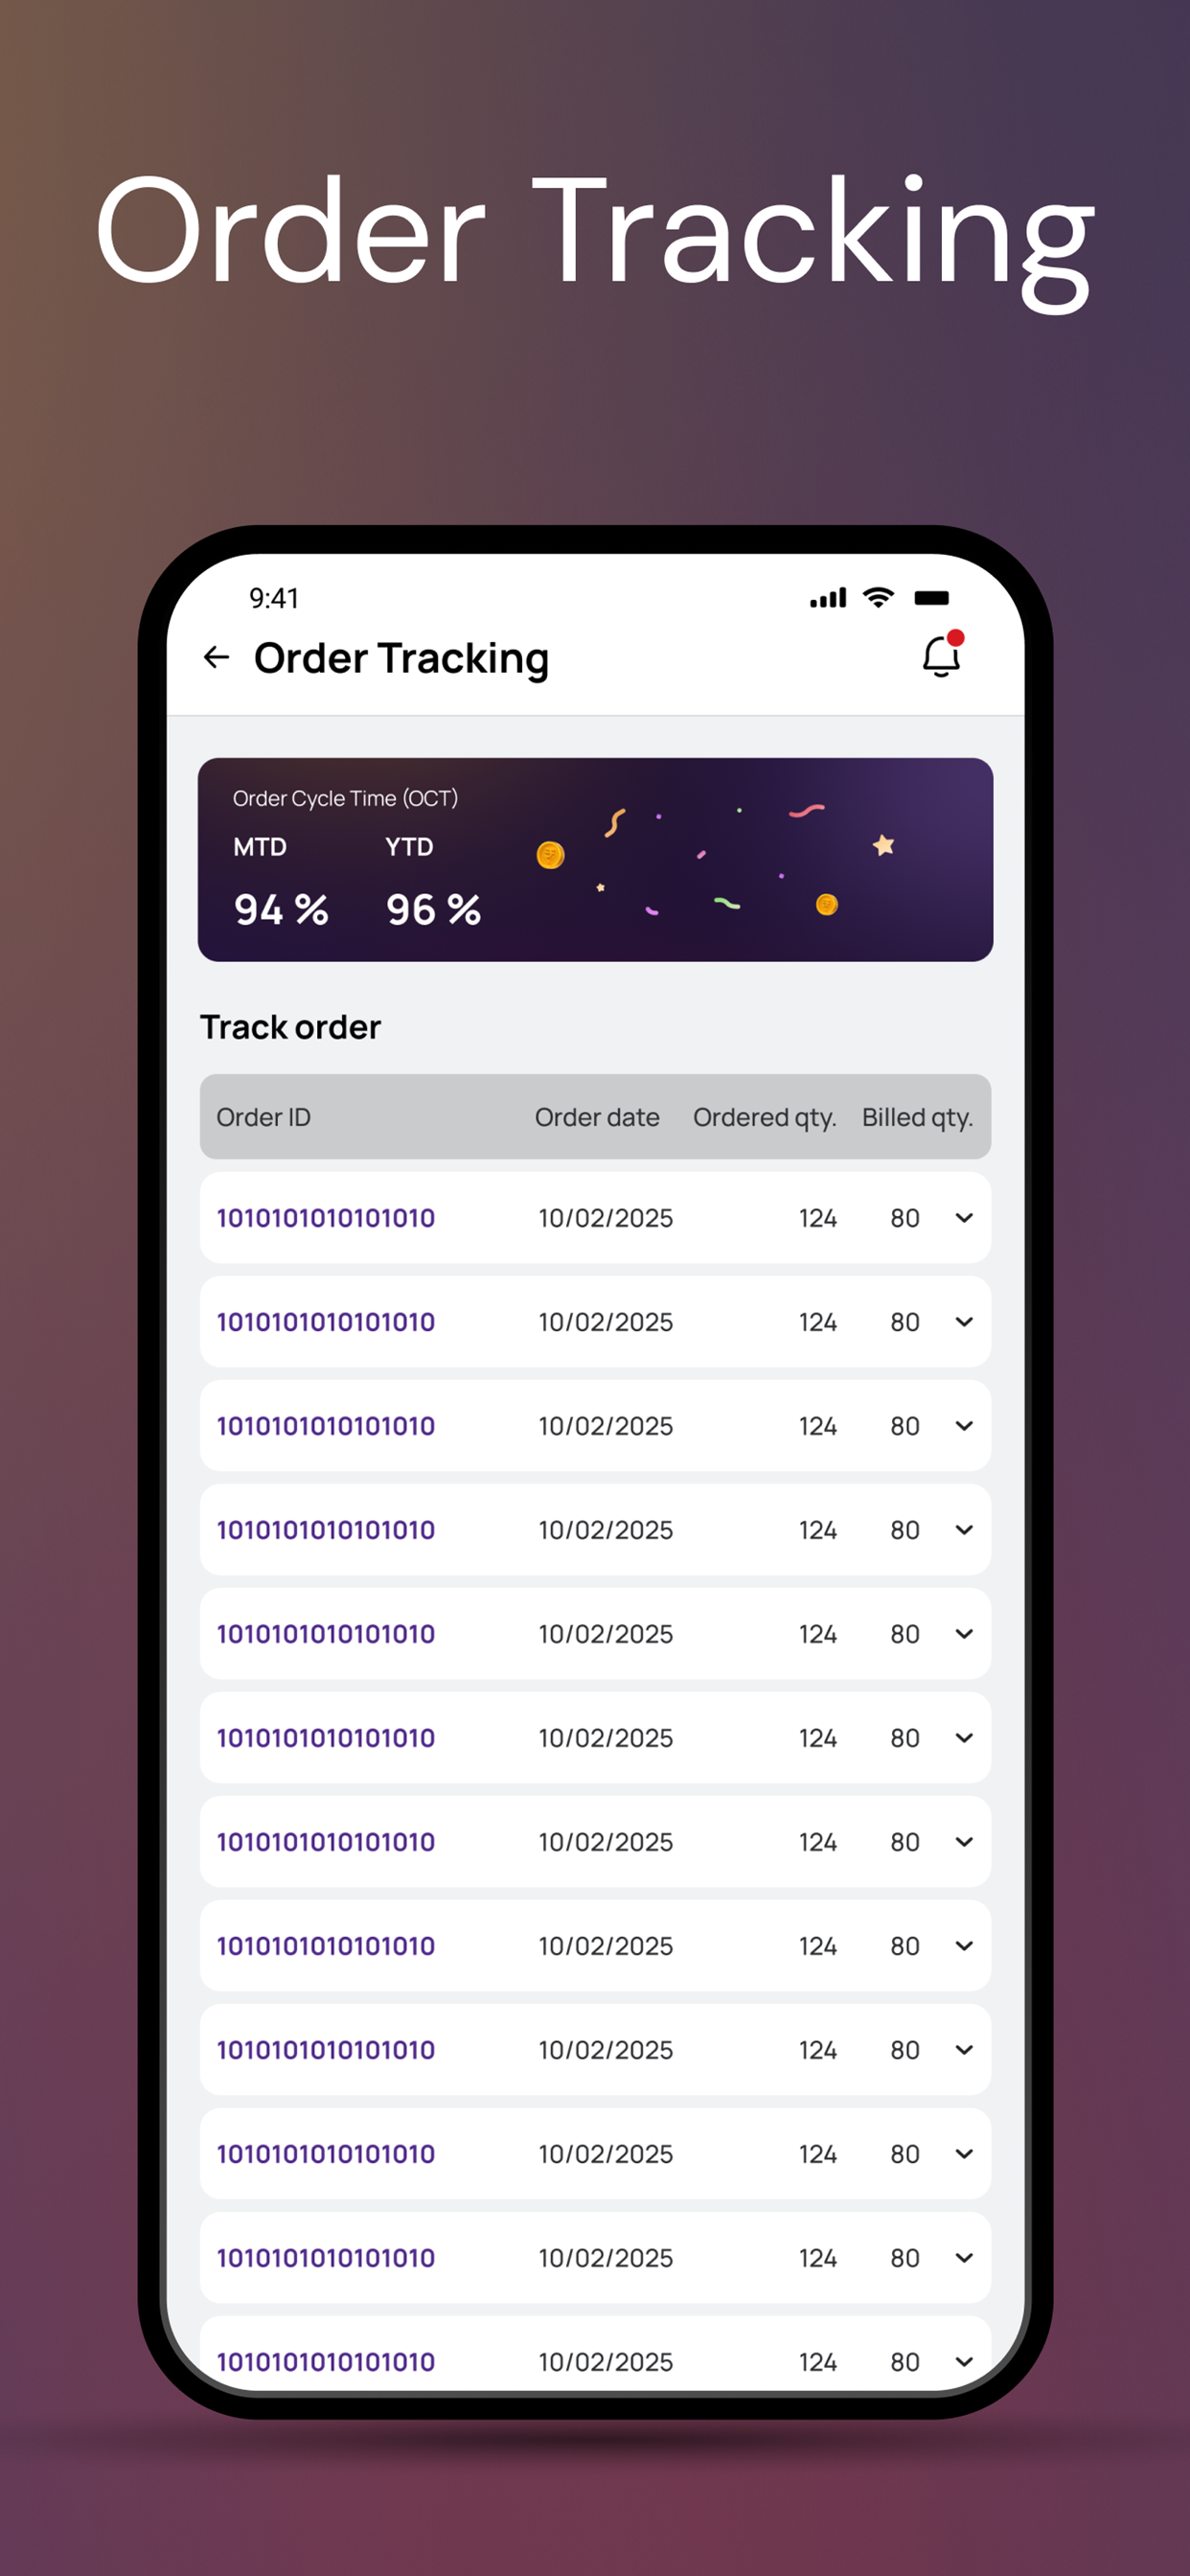Sort by Order date column header
The image size is (1190, 2576).
[x=597, y=1117]
